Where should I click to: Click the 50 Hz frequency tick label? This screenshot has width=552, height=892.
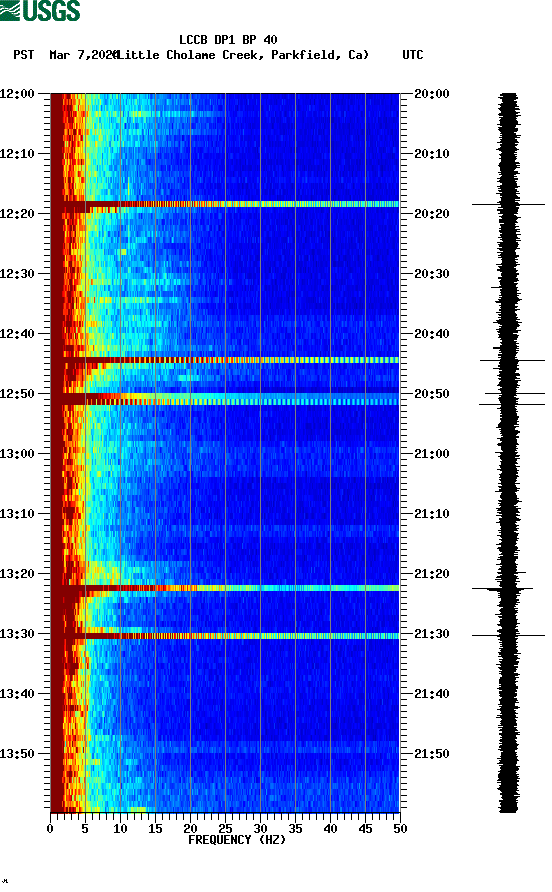(x=400, y=829)
